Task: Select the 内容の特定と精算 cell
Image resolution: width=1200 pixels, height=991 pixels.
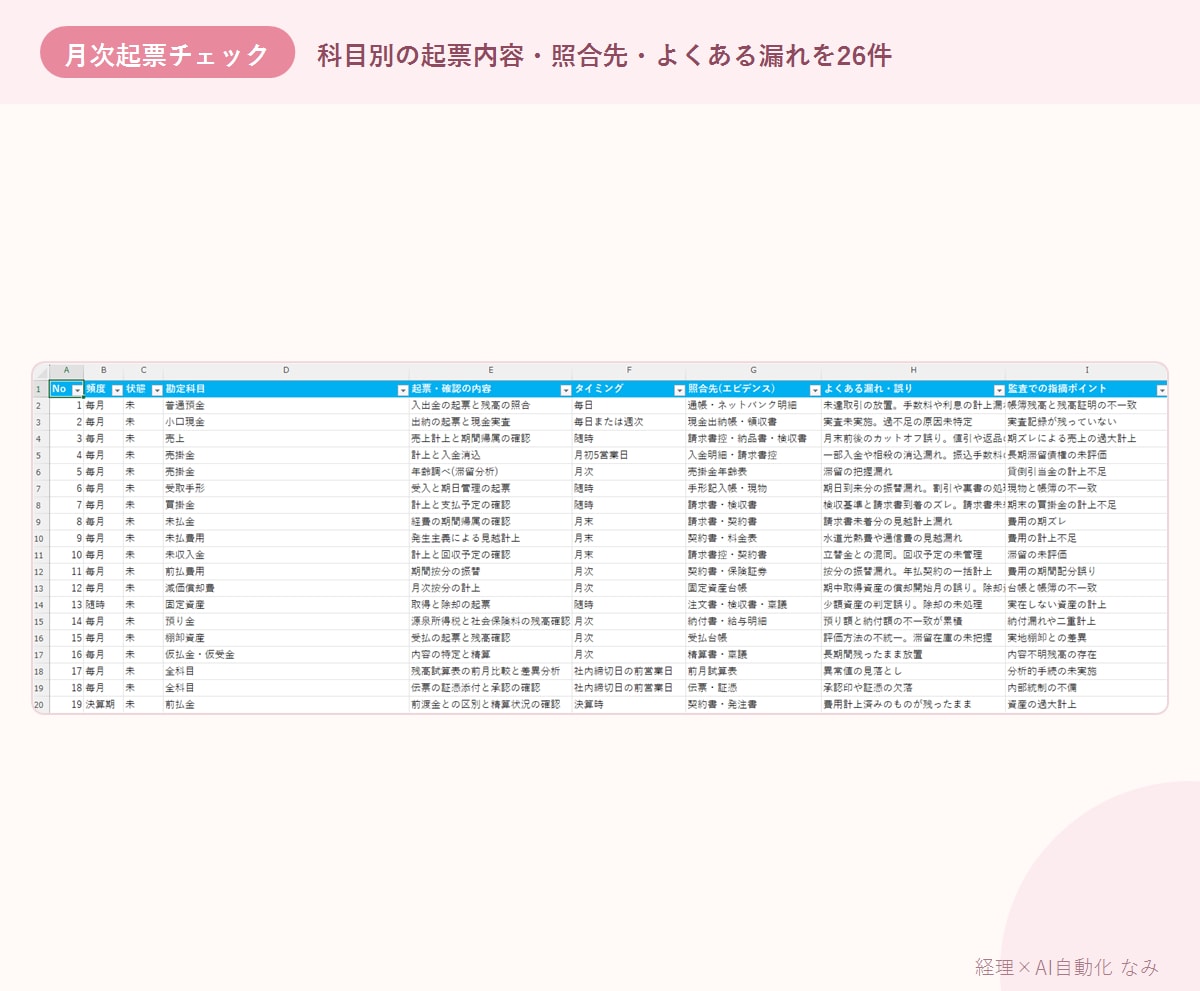Action: pos(491,654)
